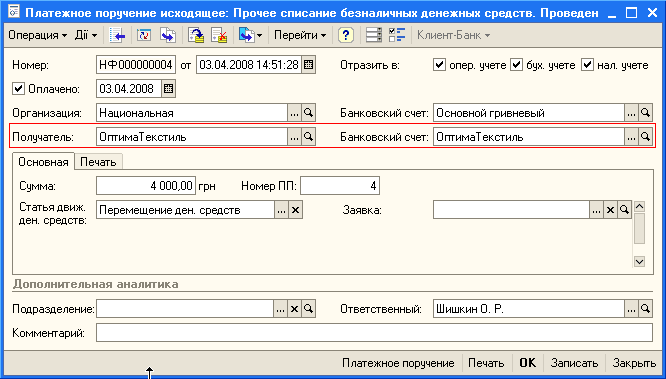Click magnifier icon for Получатель field

(x=309, y=137)
